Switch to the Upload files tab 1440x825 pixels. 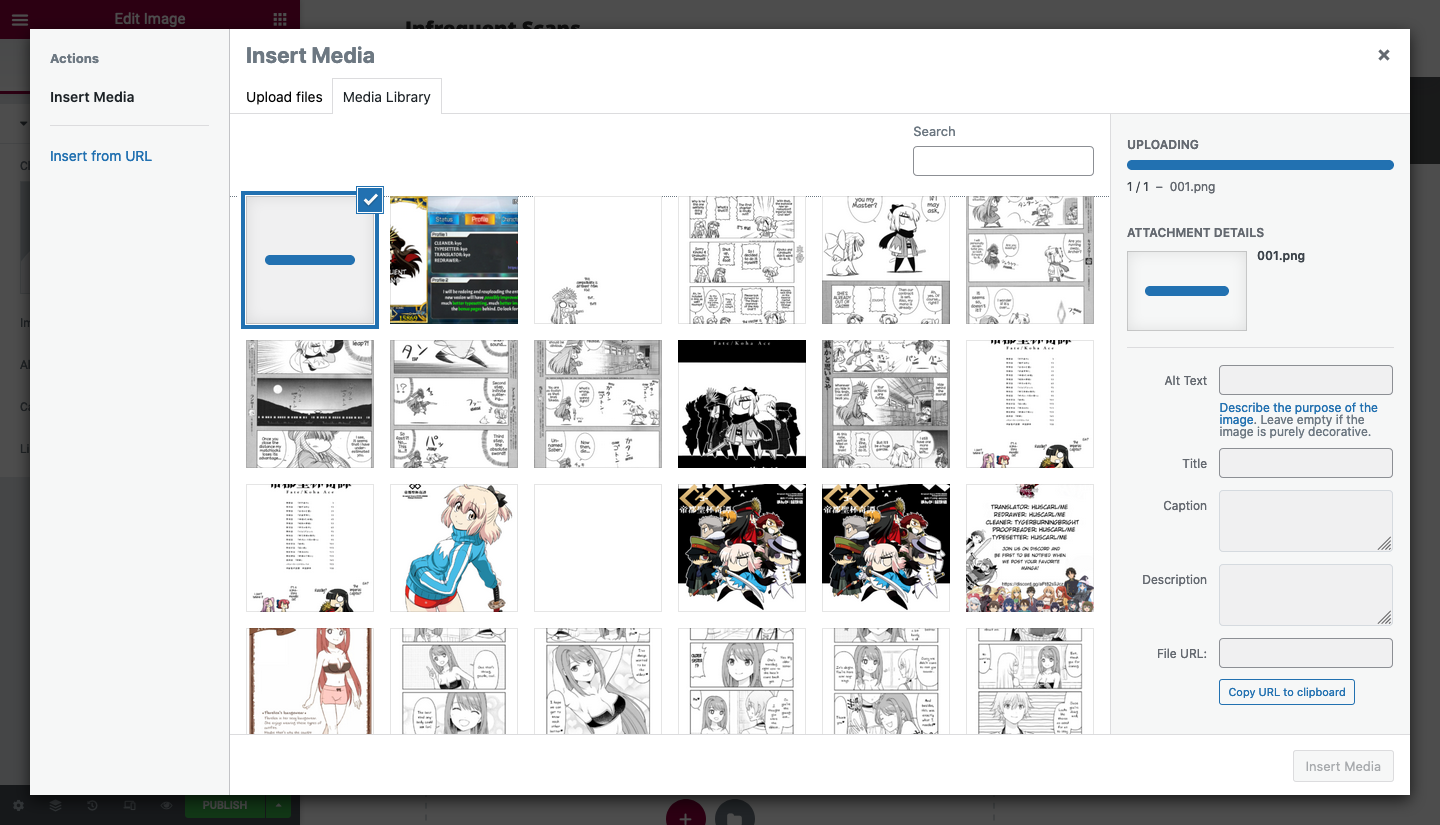click(x=284, y=97)
